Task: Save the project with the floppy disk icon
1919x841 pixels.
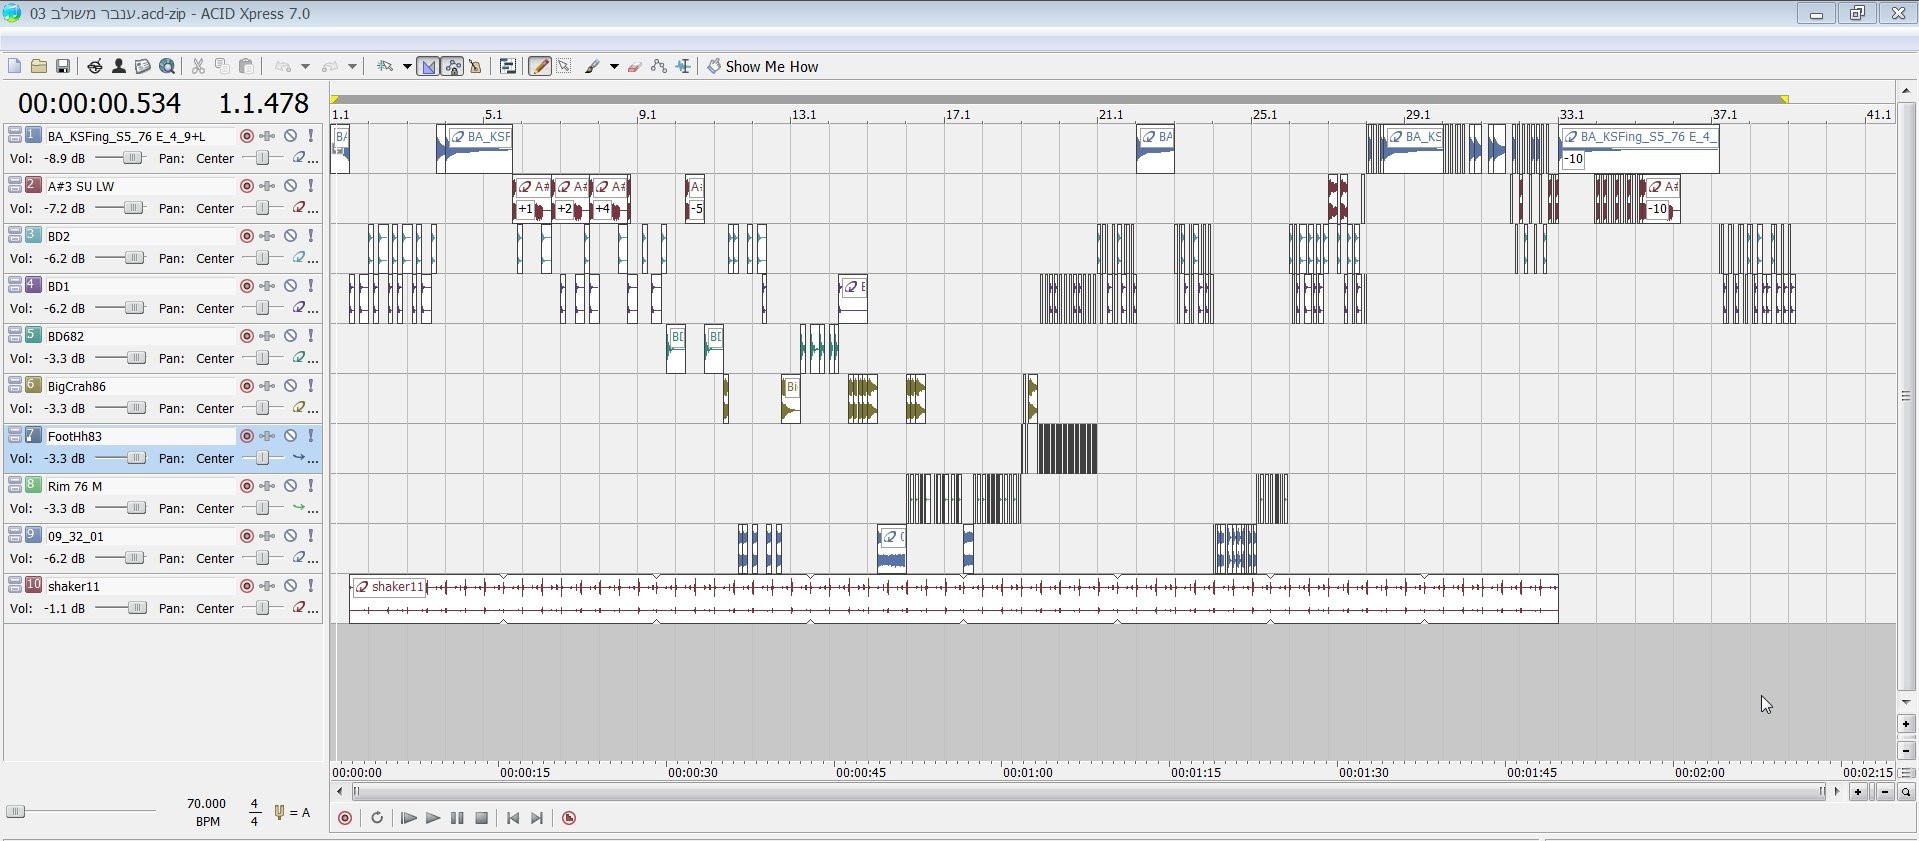Action: tap(62, 67)
